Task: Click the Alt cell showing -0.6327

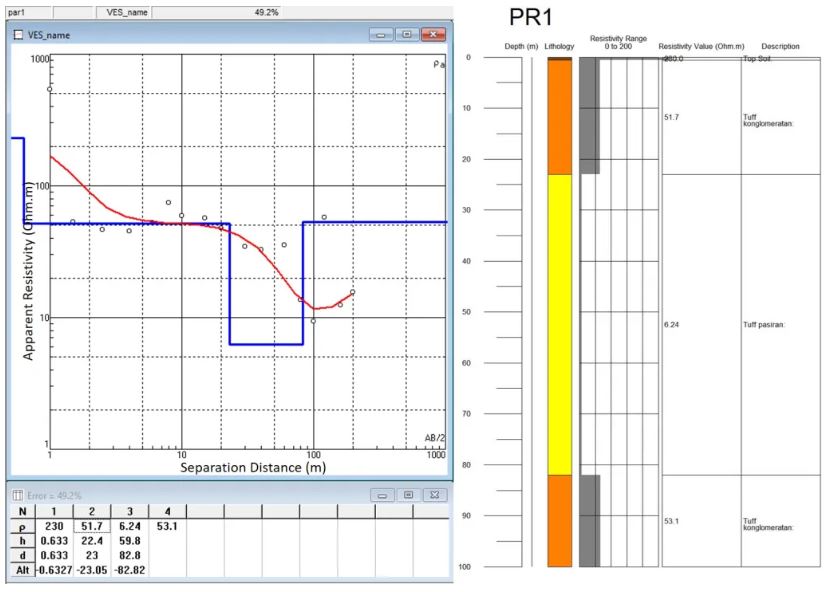Action: 54,570
